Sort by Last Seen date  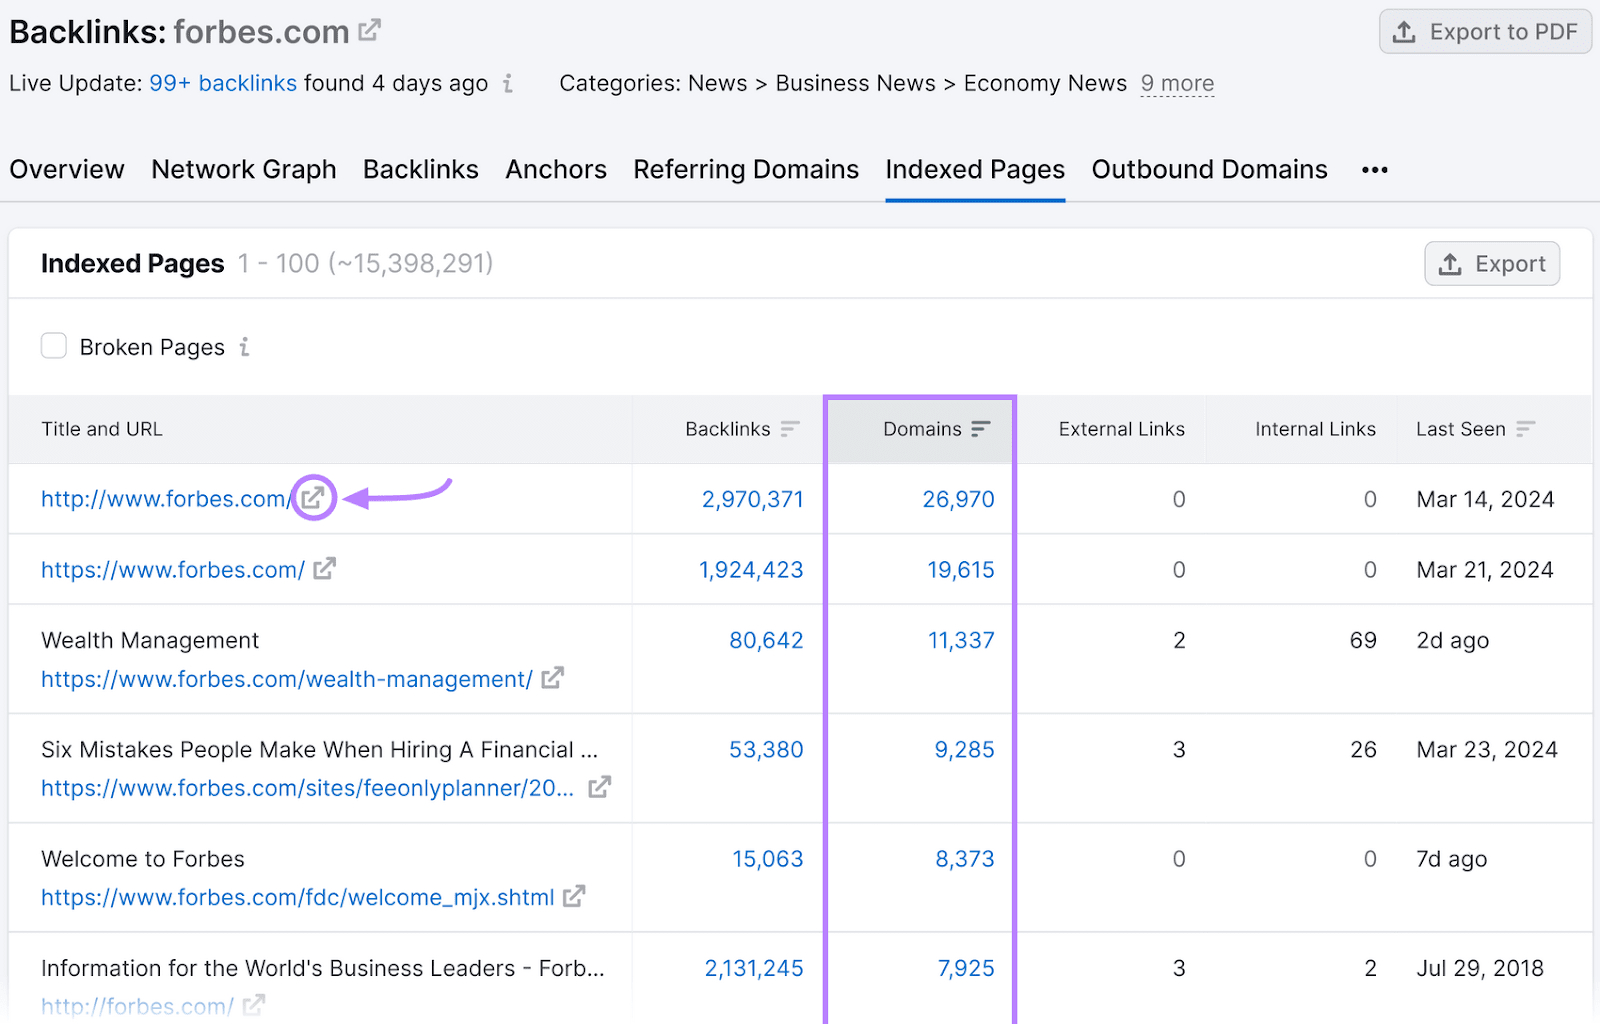click(x=1526, y=429)
